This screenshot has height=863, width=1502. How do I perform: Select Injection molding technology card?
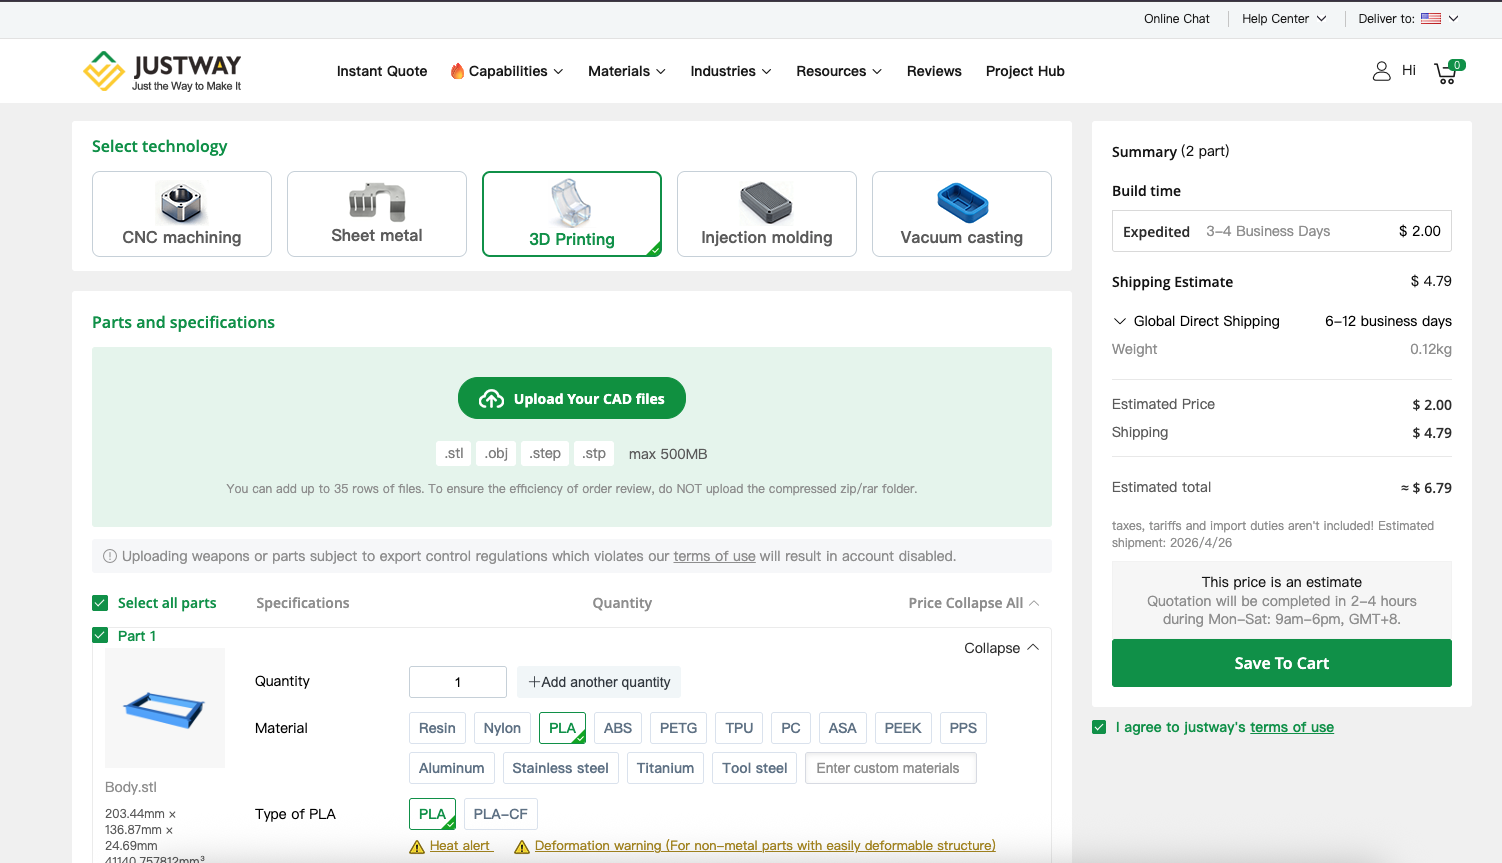click(x=767, y=214)
